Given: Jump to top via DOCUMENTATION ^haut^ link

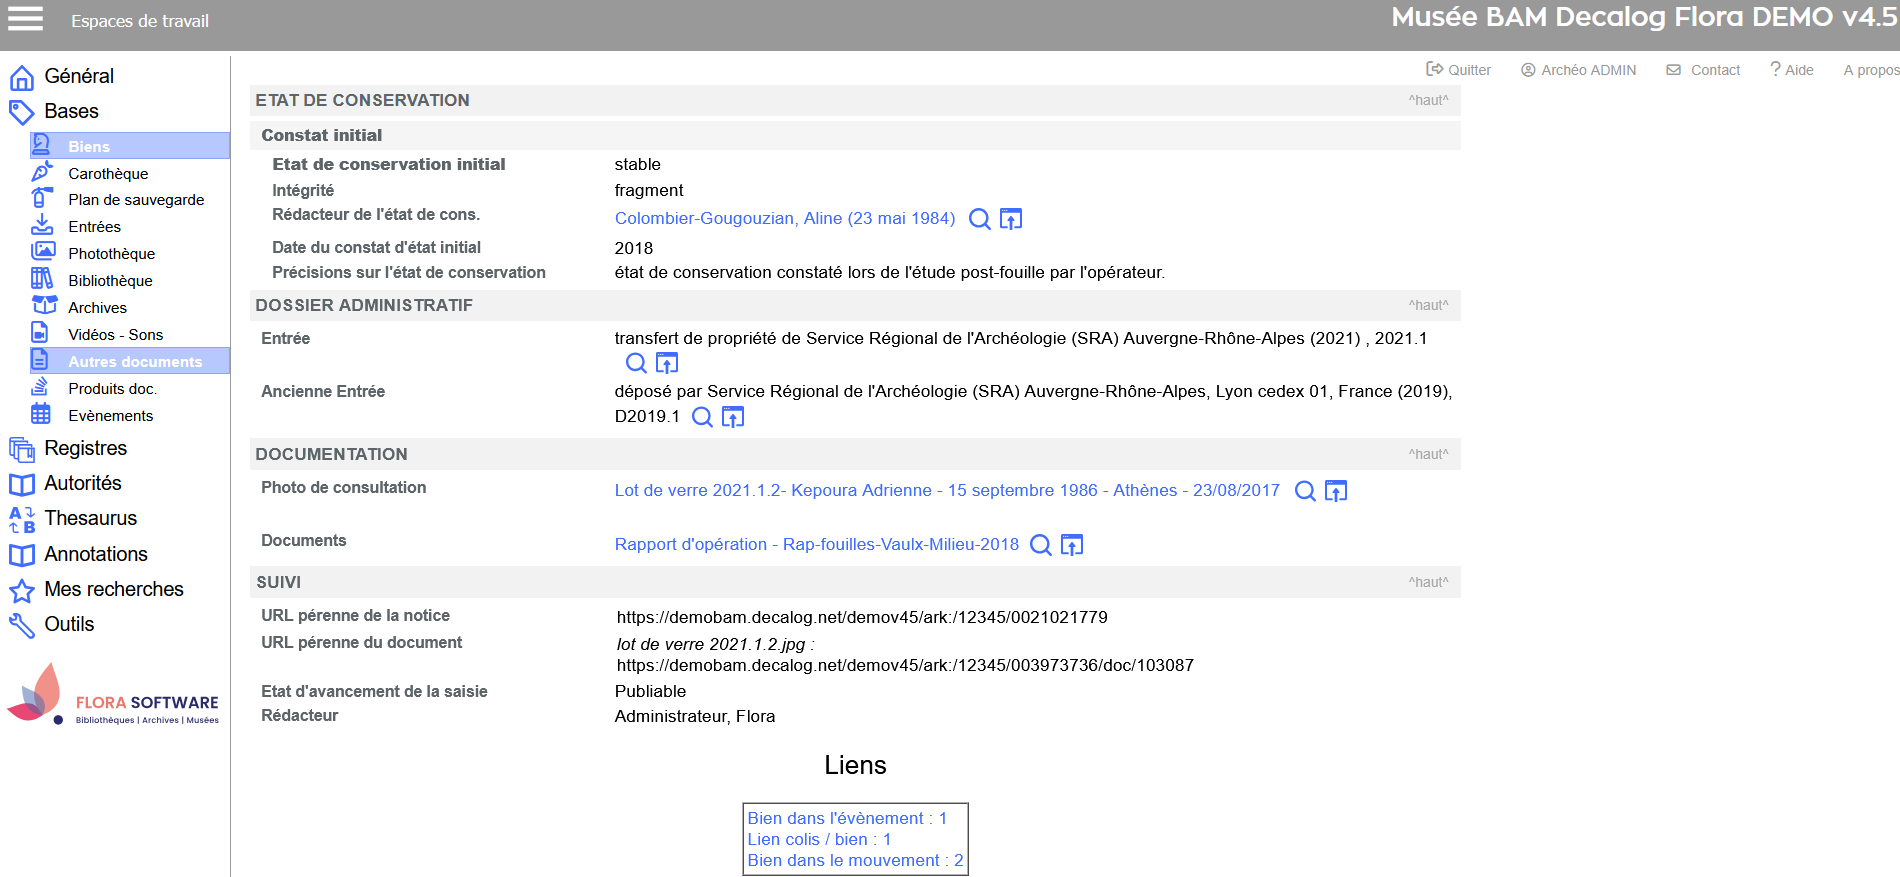Looking at the screenshot, I should pyautogui.click(x=1427, y=454).
